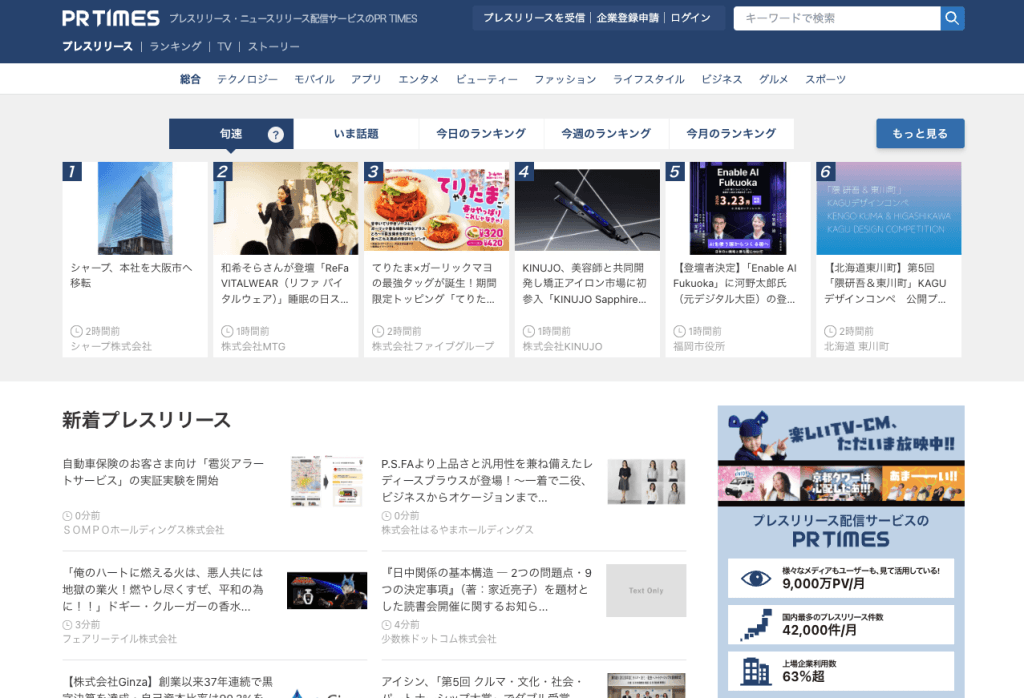Click the もっと見る button
This screenshot has width=1024, height=698.
coord(919,133)
